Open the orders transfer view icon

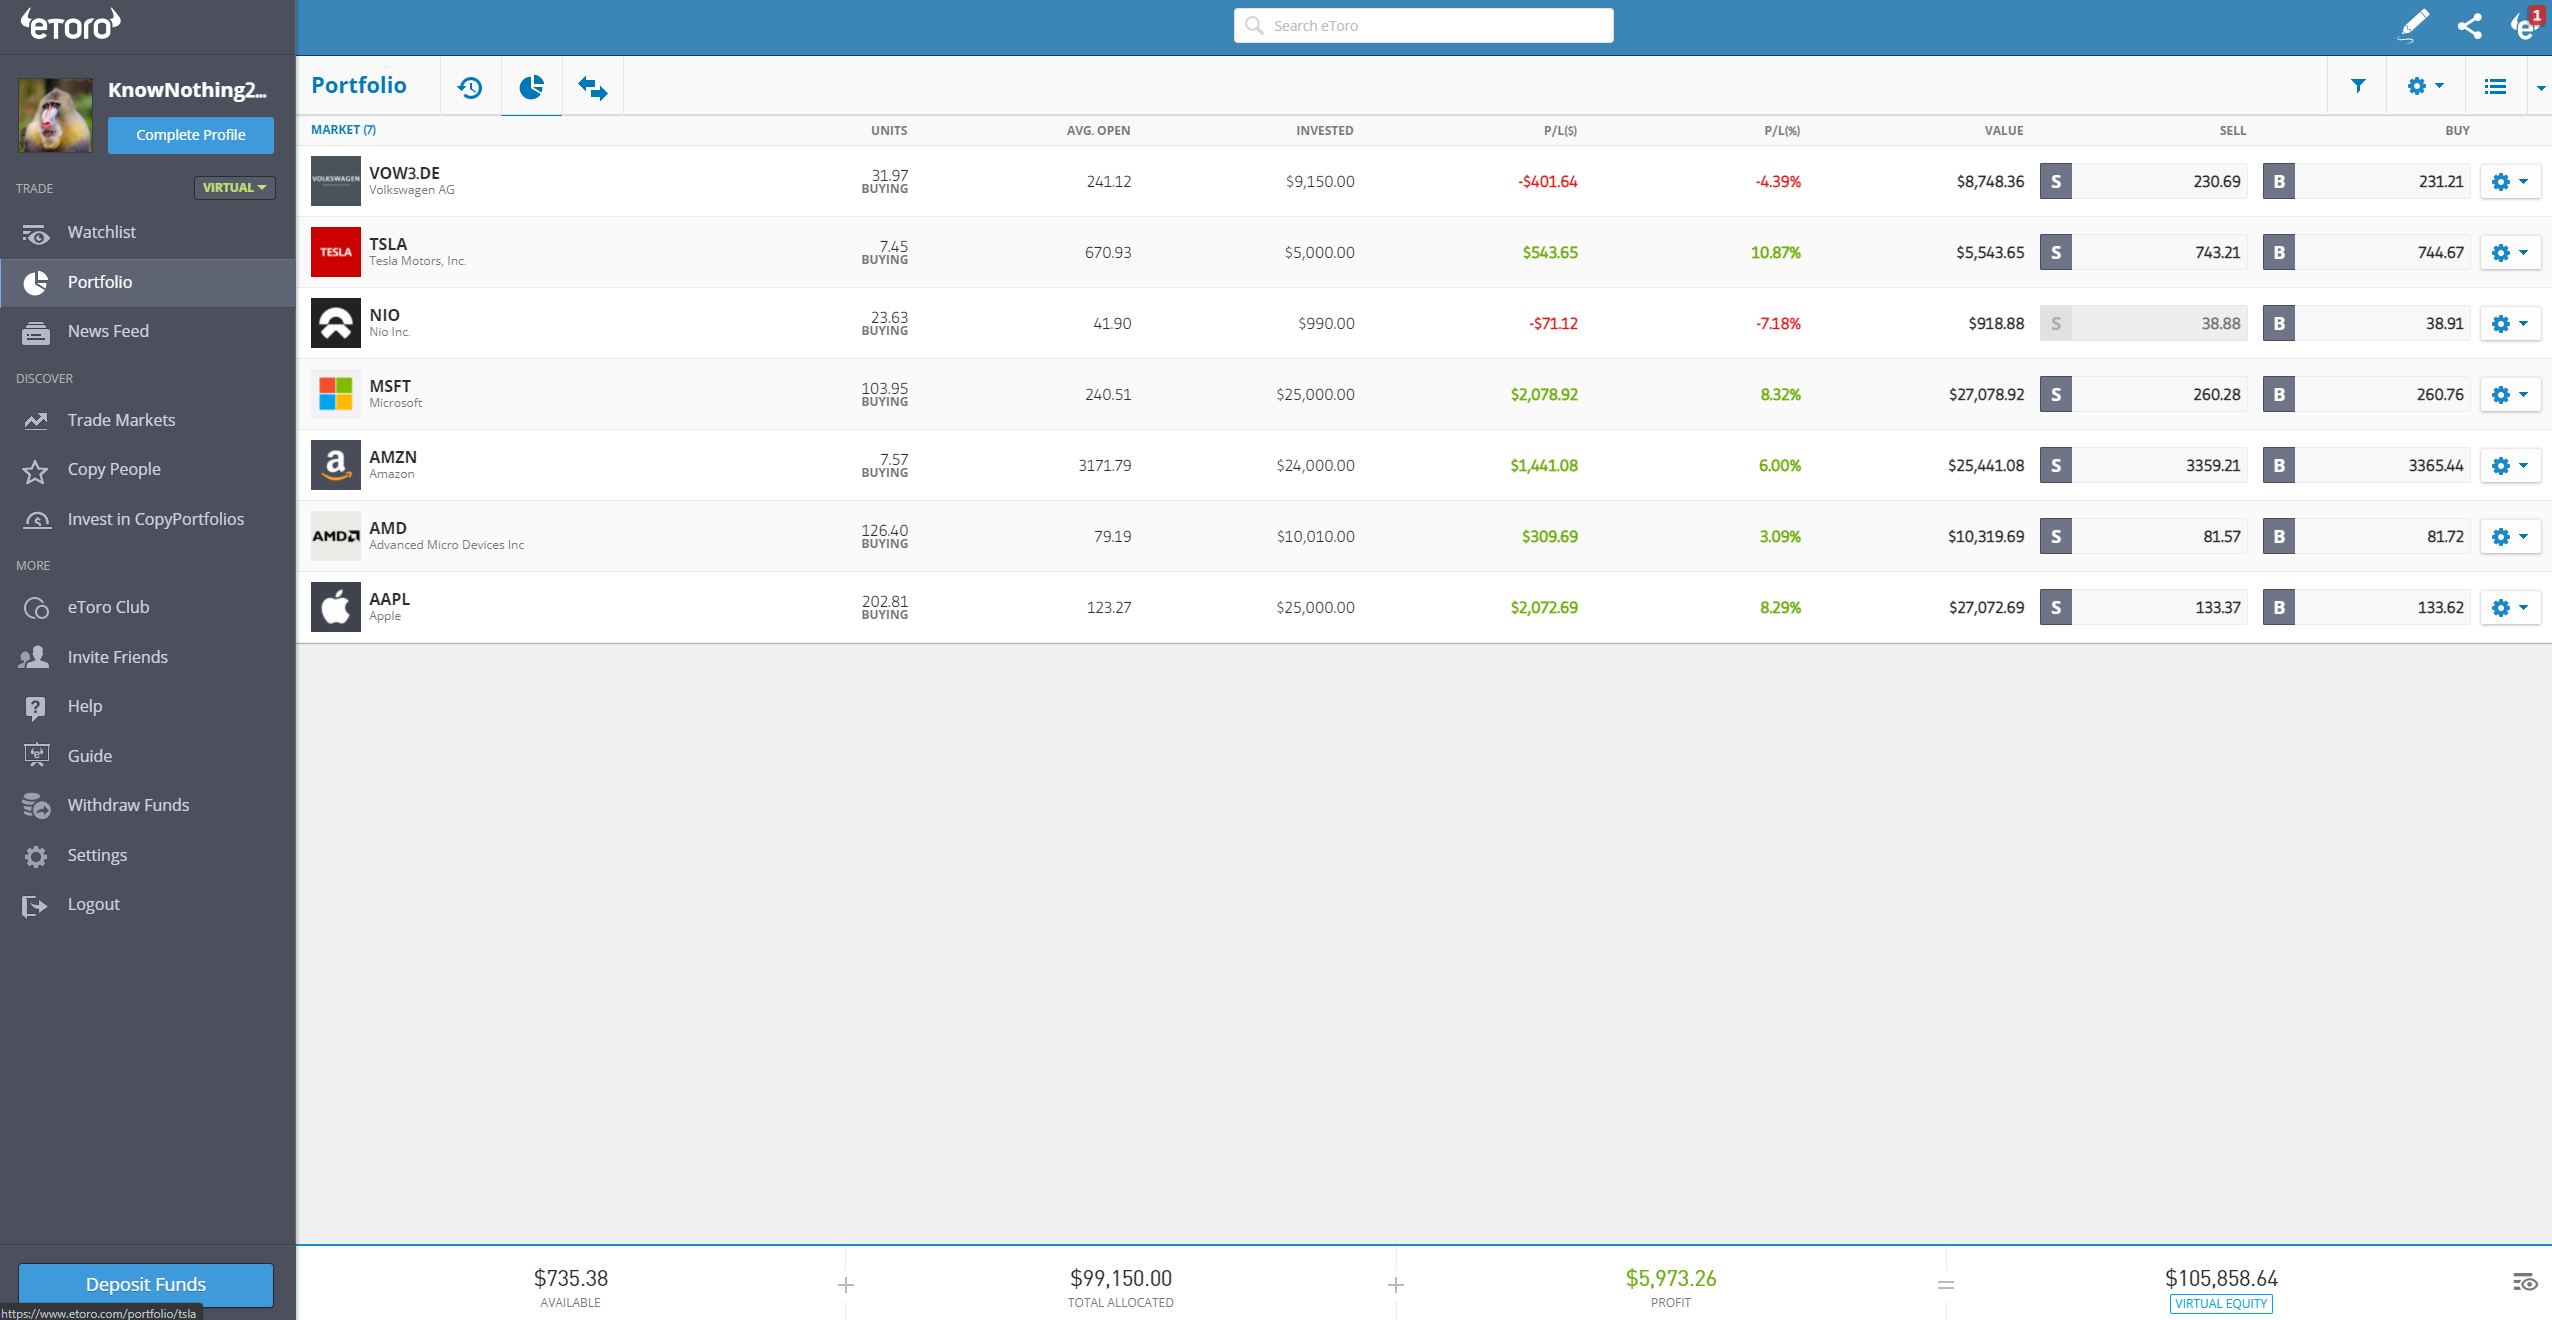pyautogui.click(x=591, y=88)
